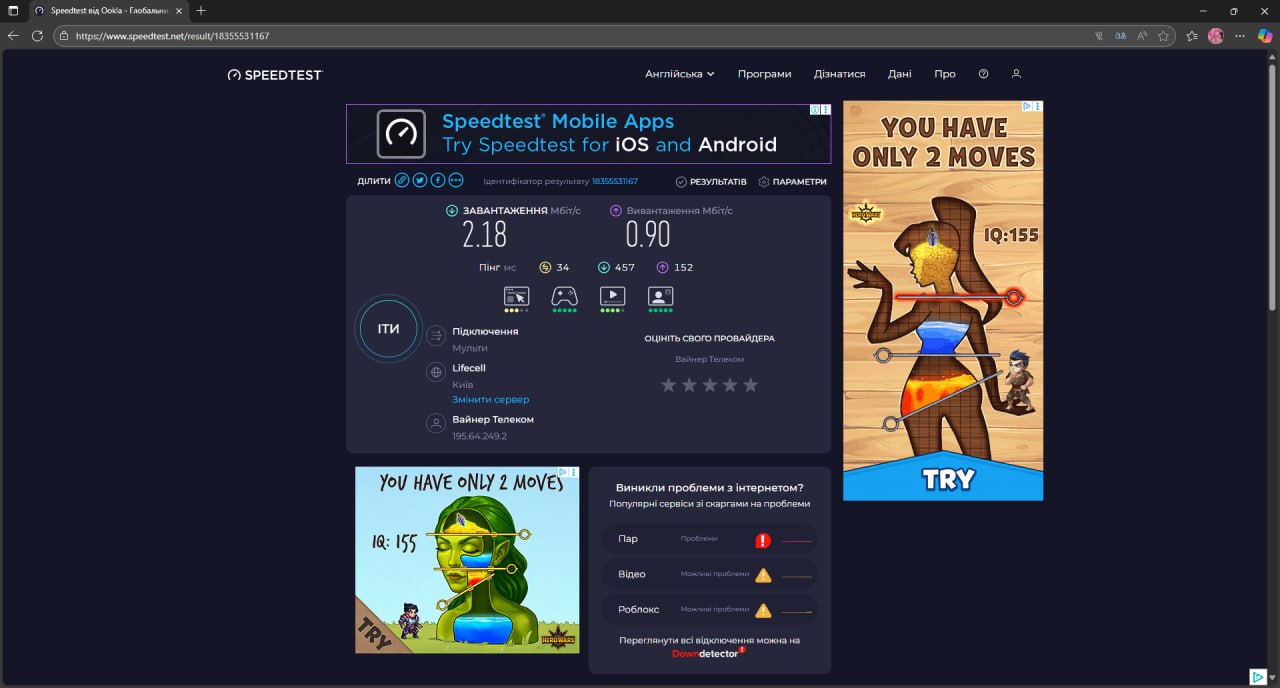Click the IP address 195.64.249.2

pos(479,436)
